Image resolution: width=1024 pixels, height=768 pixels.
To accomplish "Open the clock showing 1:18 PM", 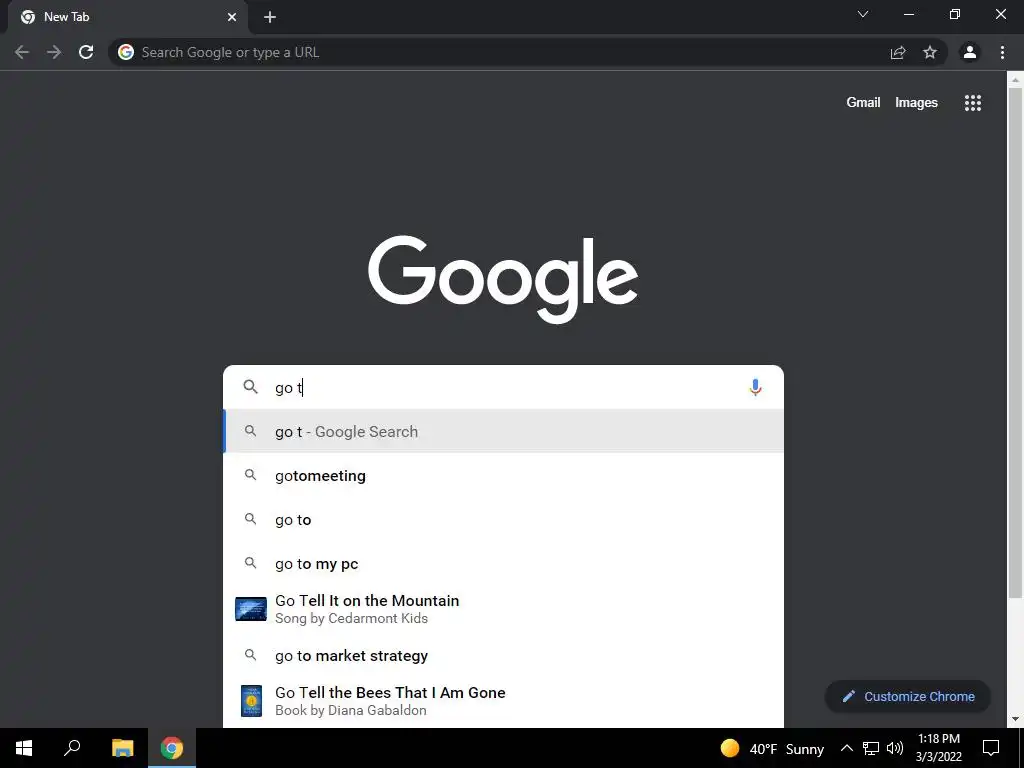I will (x=938, y=748).
